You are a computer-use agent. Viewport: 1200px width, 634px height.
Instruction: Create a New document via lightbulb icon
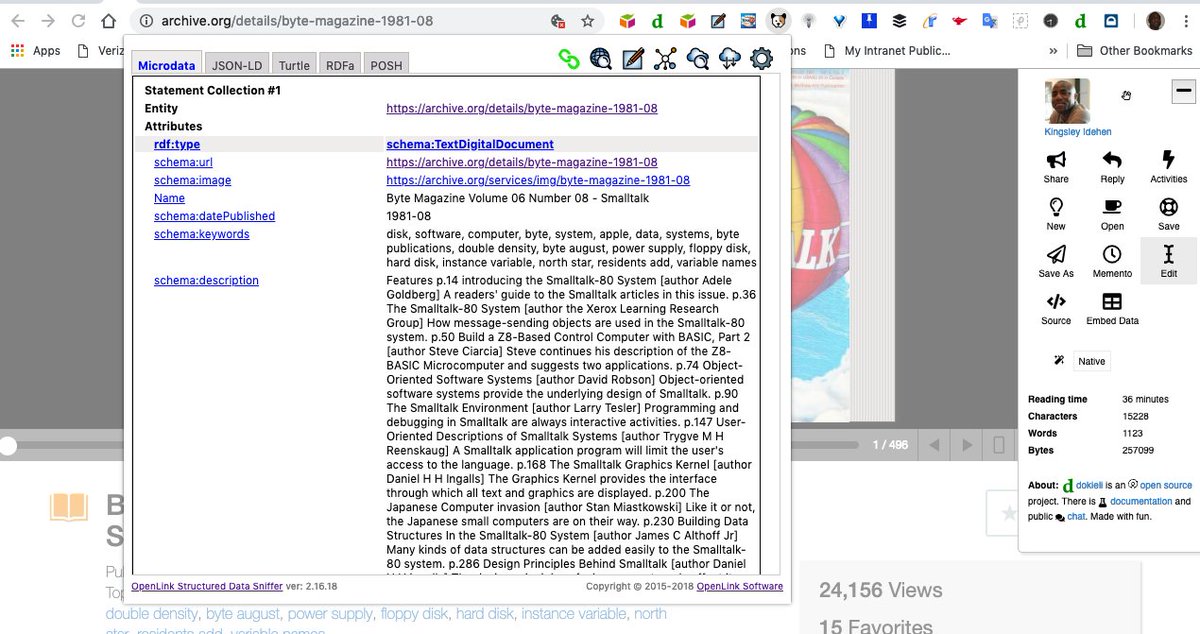1056,207
